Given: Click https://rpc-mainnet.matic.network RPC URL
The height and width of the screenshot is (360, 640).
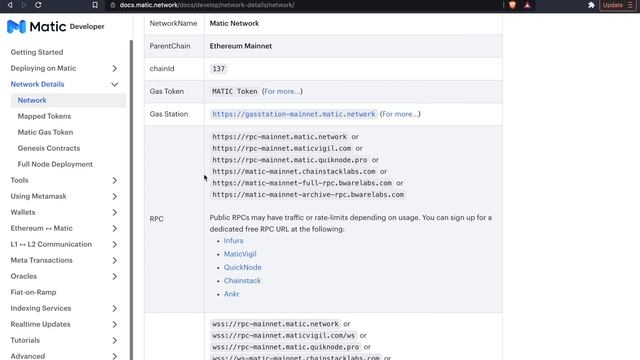Looking at the screenshot, I should 280,137.
